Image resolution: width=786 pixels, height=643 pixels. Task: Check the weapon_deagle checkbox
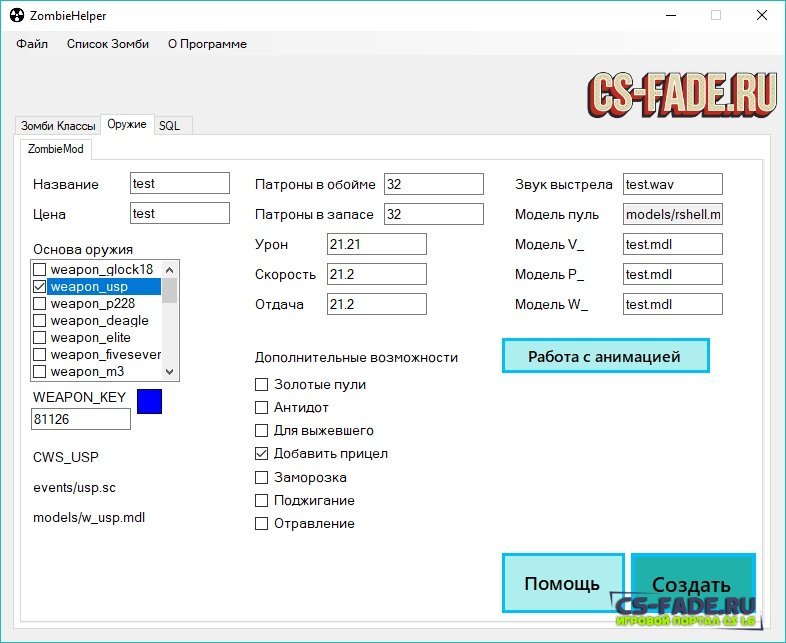(40, 321)
